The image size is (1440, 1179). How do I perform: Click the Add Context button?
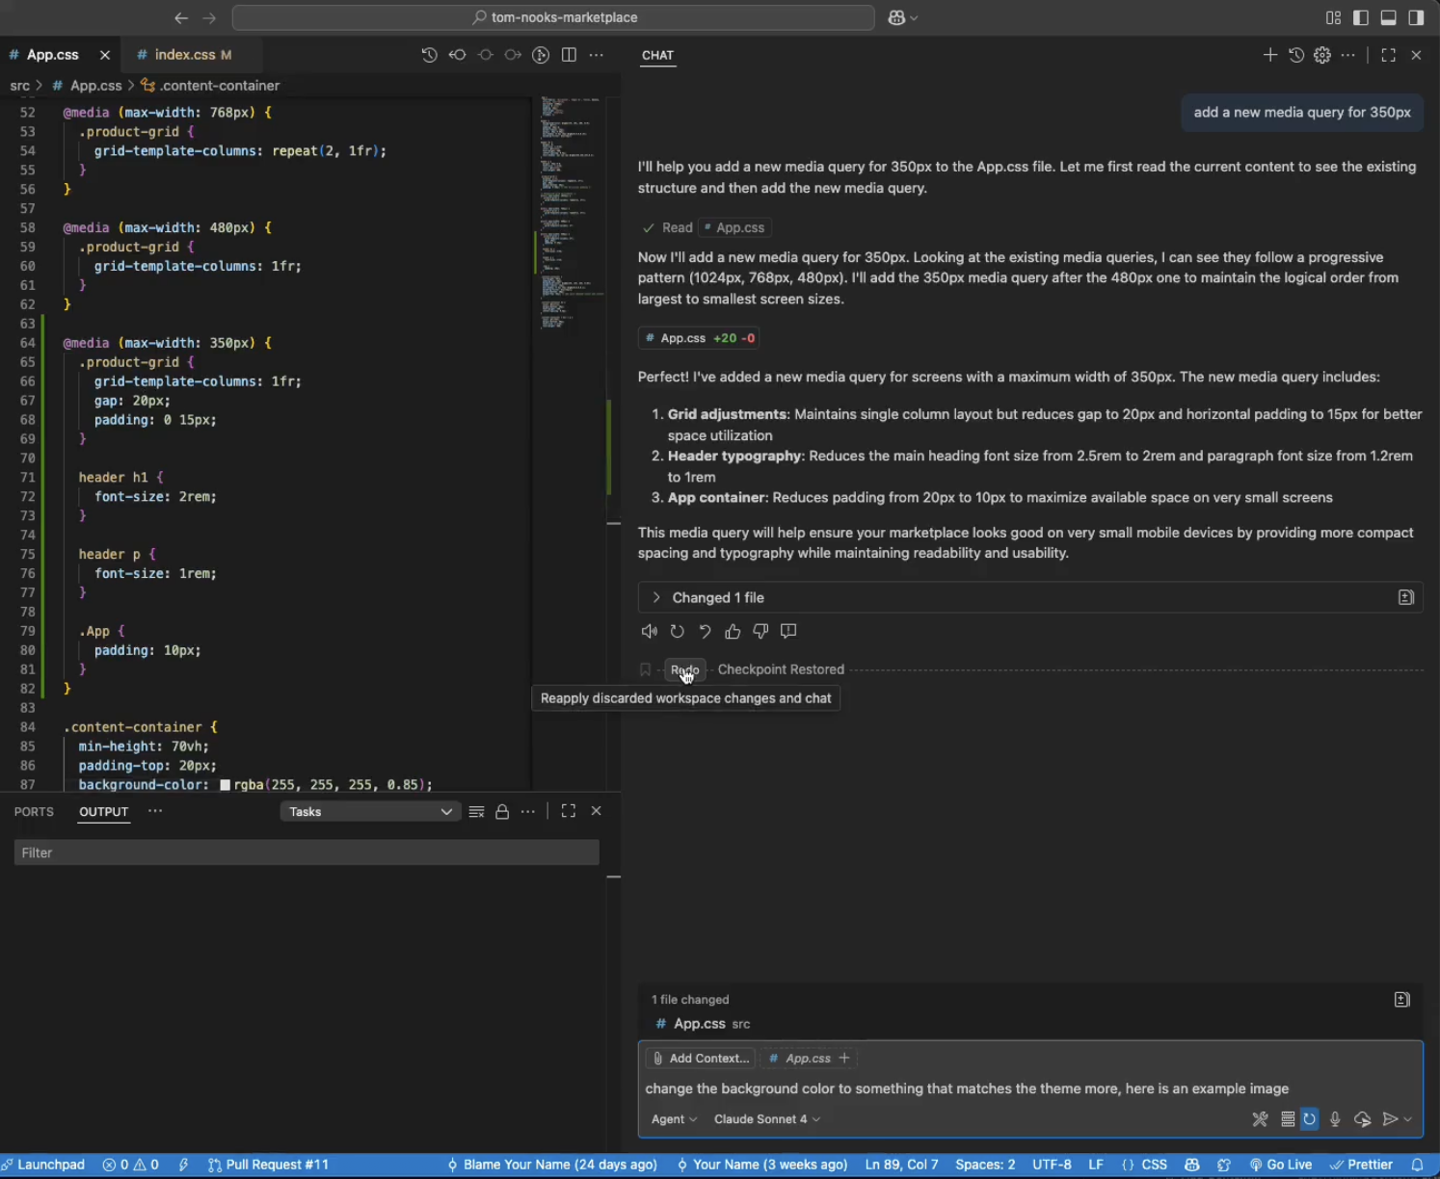699,1058
